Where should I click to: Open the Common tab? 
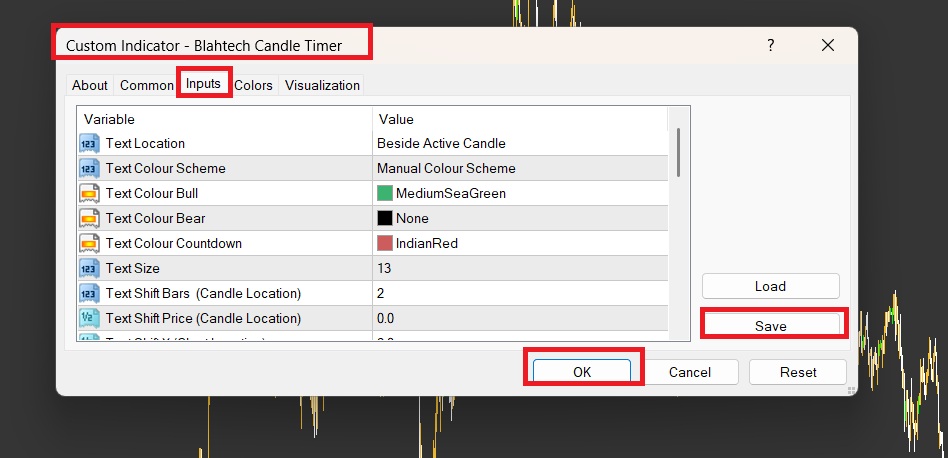pos(146,85)
